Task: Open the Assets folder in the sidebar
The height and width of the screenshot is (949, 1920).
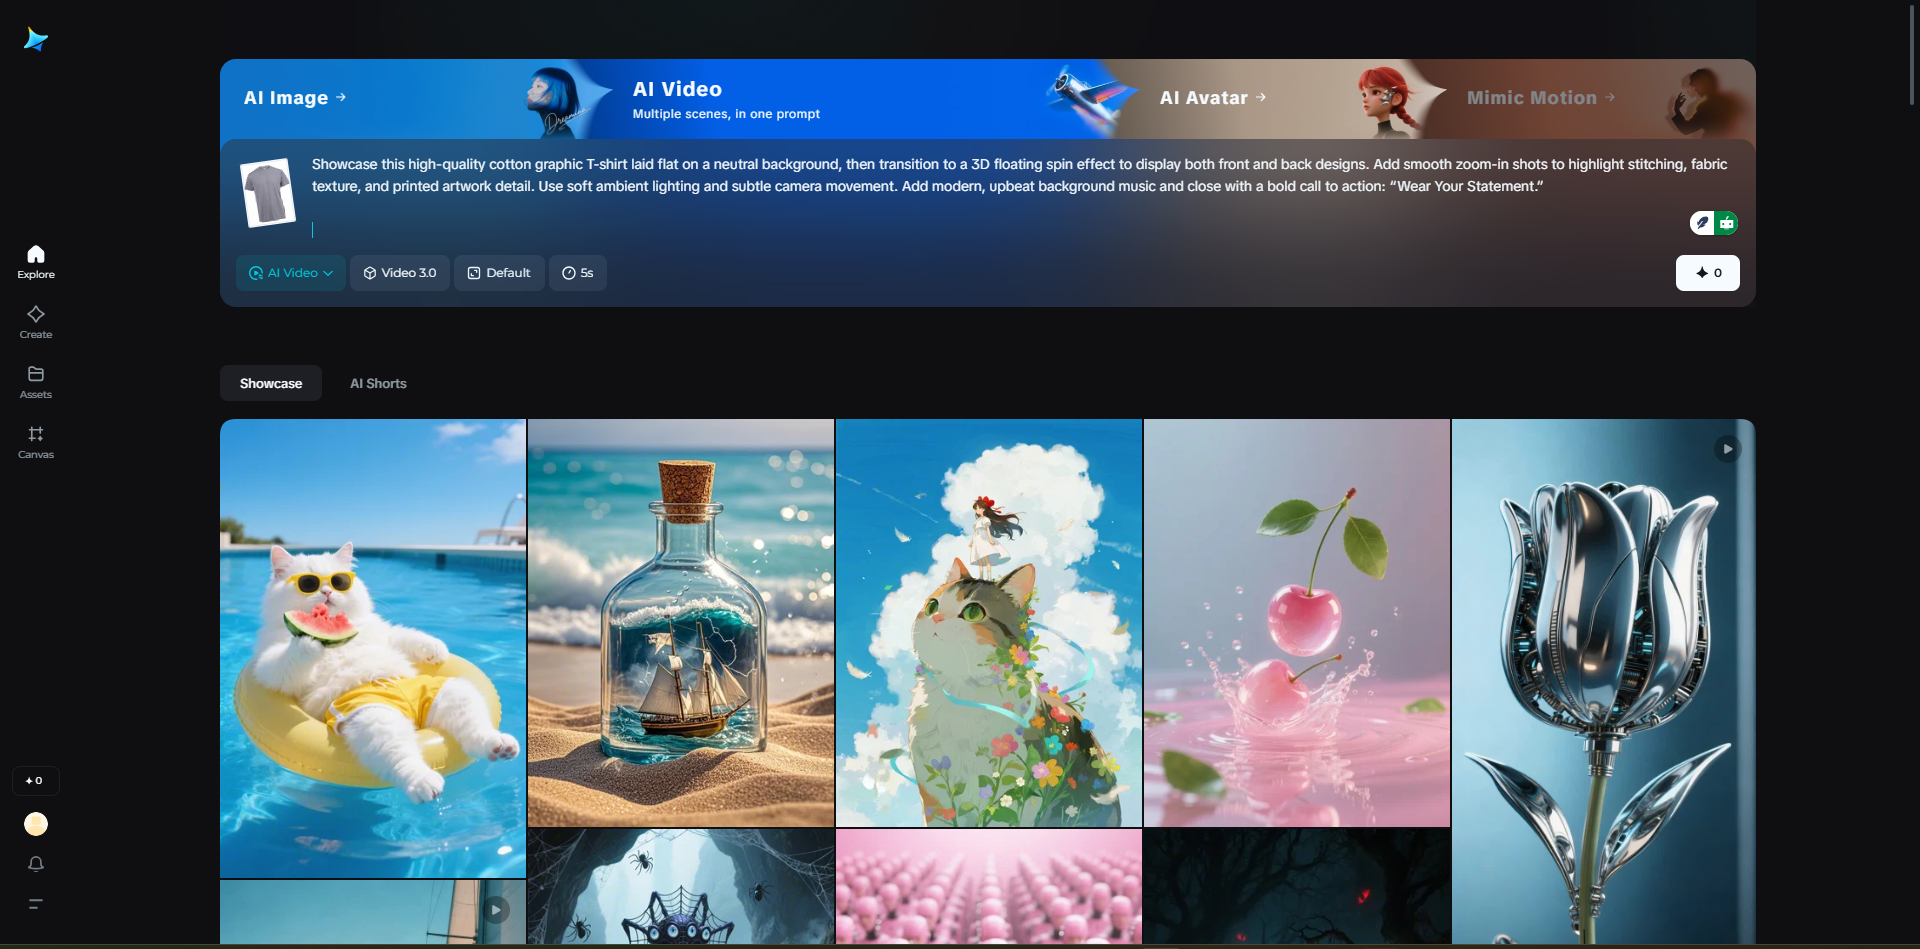Action: tap(36, 382)
